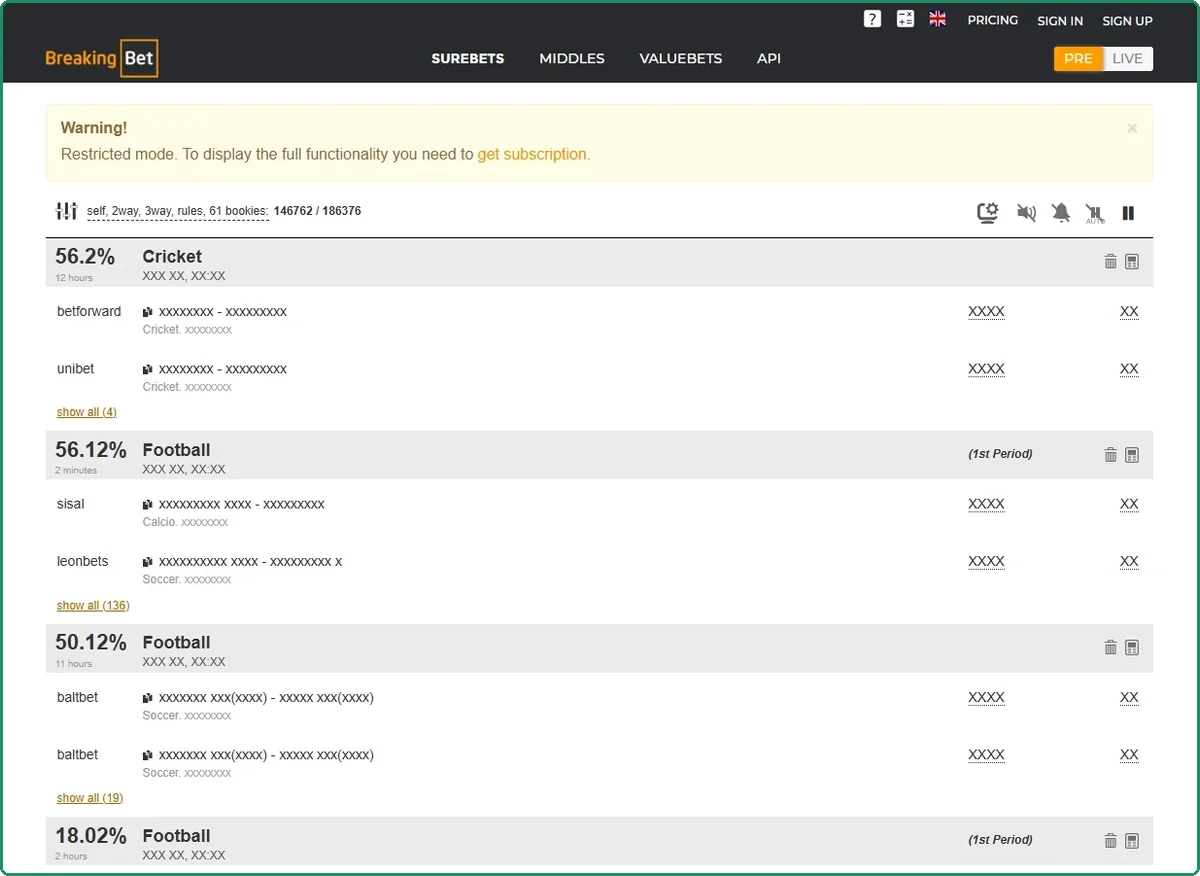Click the betforward bookmaker name
The height and width of the screenshot is (876, 1200).
pyautogui.click(x=89, y=311)
